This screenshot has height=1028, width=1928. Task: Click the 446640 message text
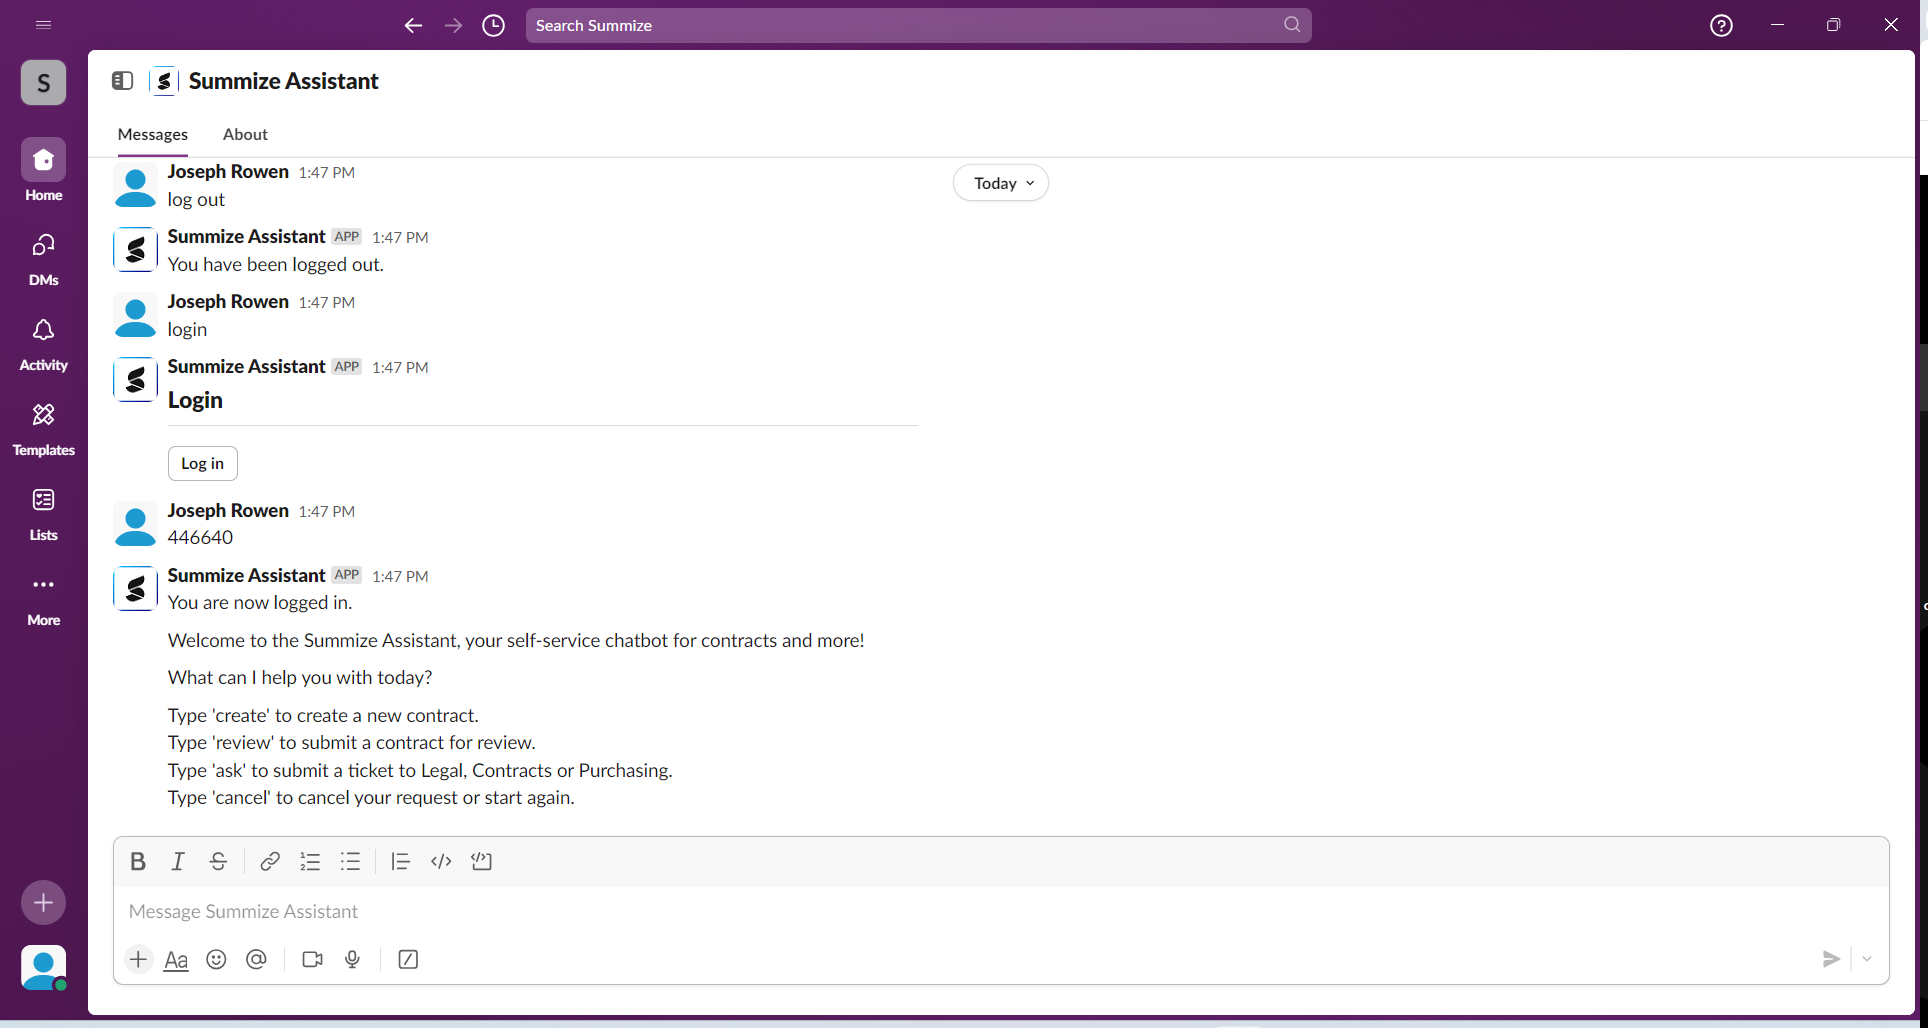coord(201,538)
